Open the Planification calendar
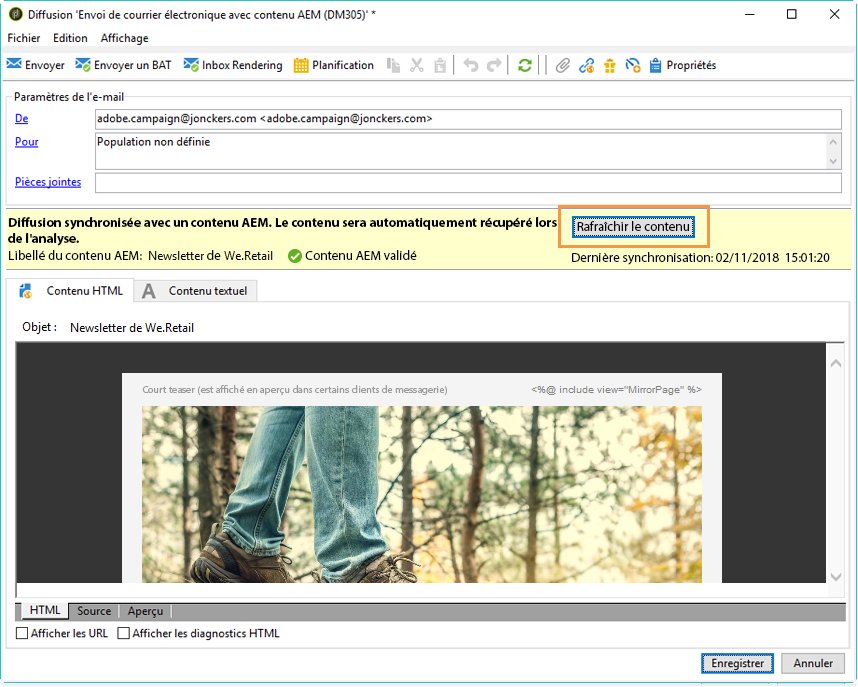 click(x=334, y=65)
